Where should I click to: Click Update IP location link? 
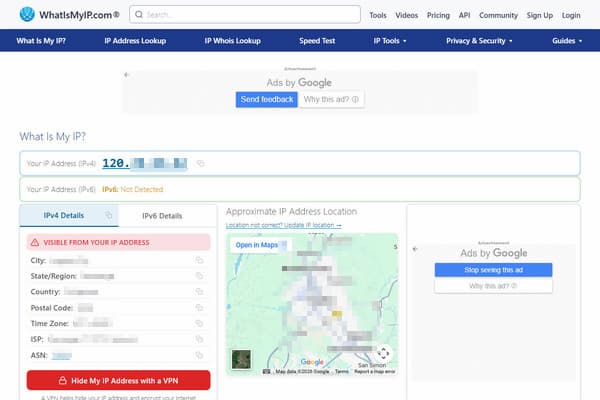coord(284,225)
